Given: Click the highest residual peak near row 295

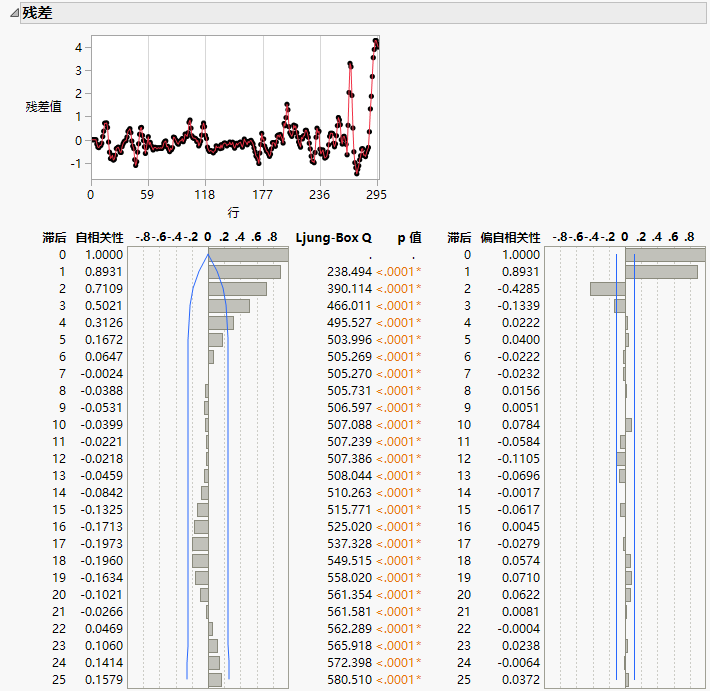Looking at the screenshot, I should coord(376,41).
